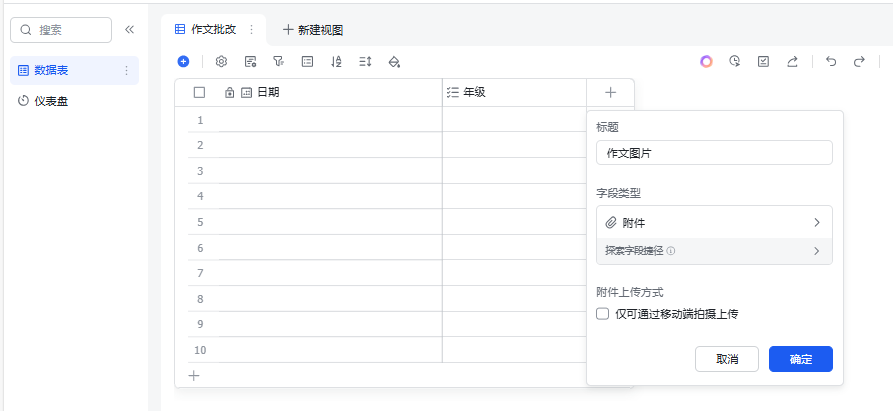Expand 探索字段捷径 option
This screenshot has height=411, width=893.
714,250
